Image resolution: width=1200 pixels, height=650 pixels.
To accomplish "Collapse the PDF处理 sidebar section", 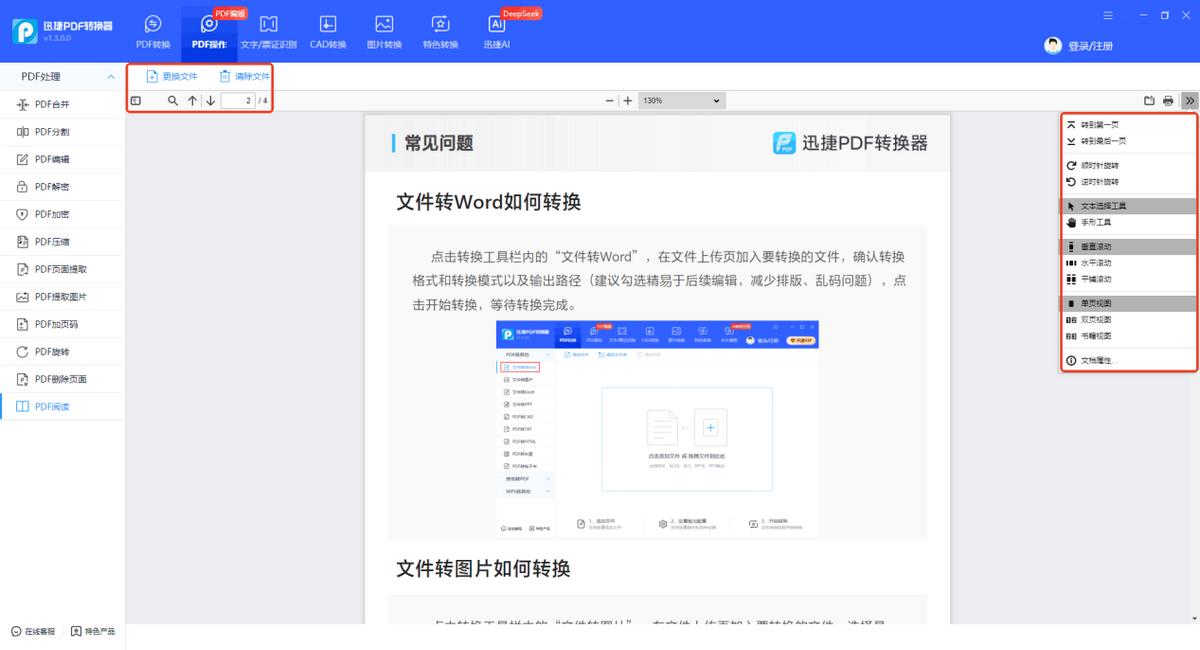I will click(110, 76).
